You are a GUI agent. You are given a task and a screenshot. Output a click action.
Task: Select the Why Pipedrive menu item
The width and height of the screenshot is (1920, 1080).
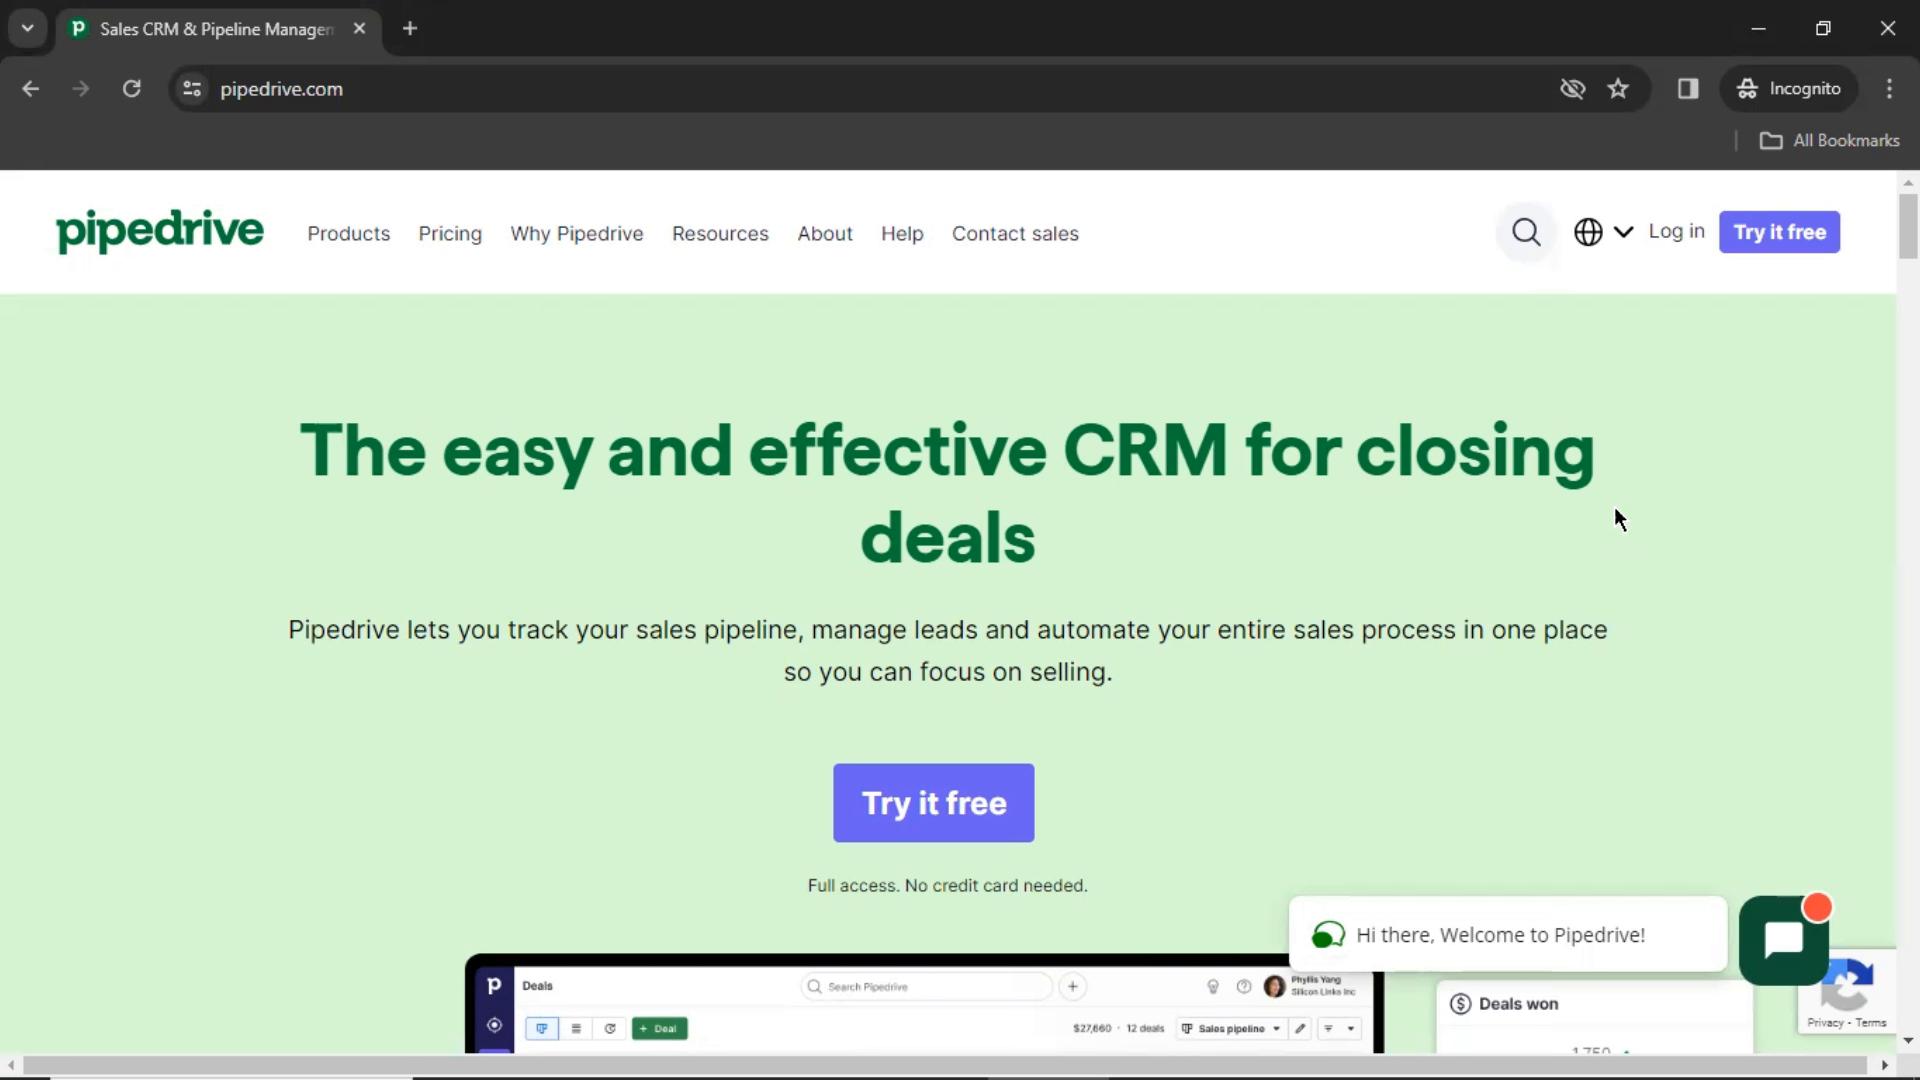click(576, 233)
